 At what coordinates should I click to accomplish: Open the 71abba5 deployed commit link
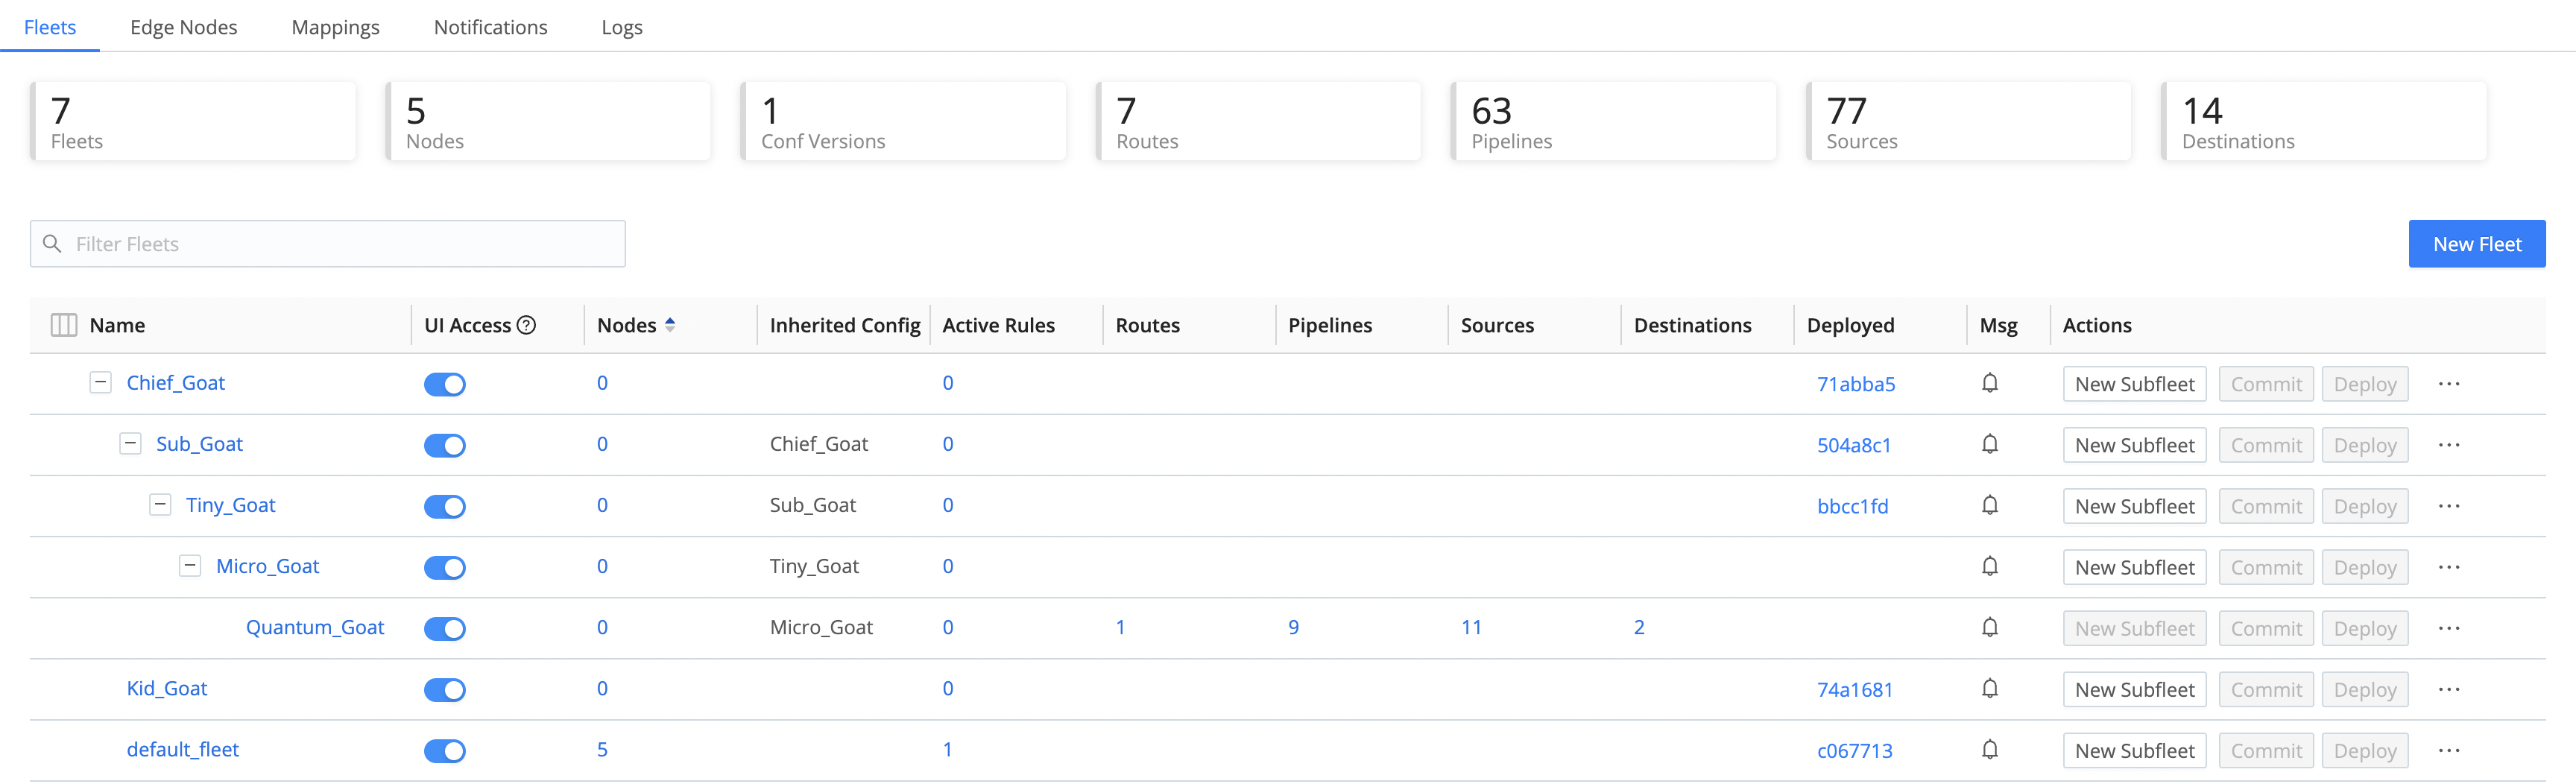coord(1855,384)
